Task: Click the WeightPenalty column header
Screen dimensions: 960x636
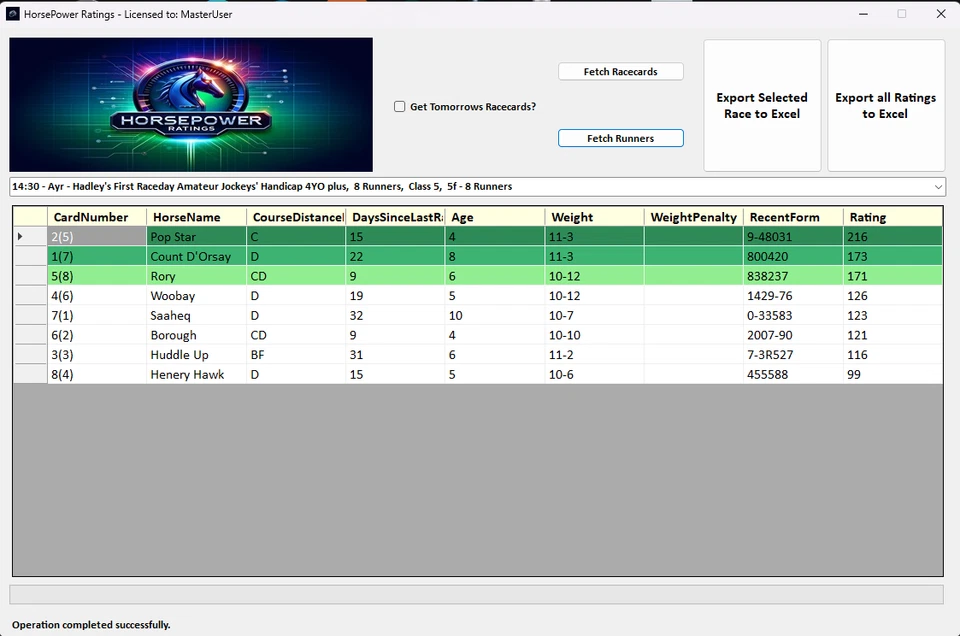Action: click(694, 217)
